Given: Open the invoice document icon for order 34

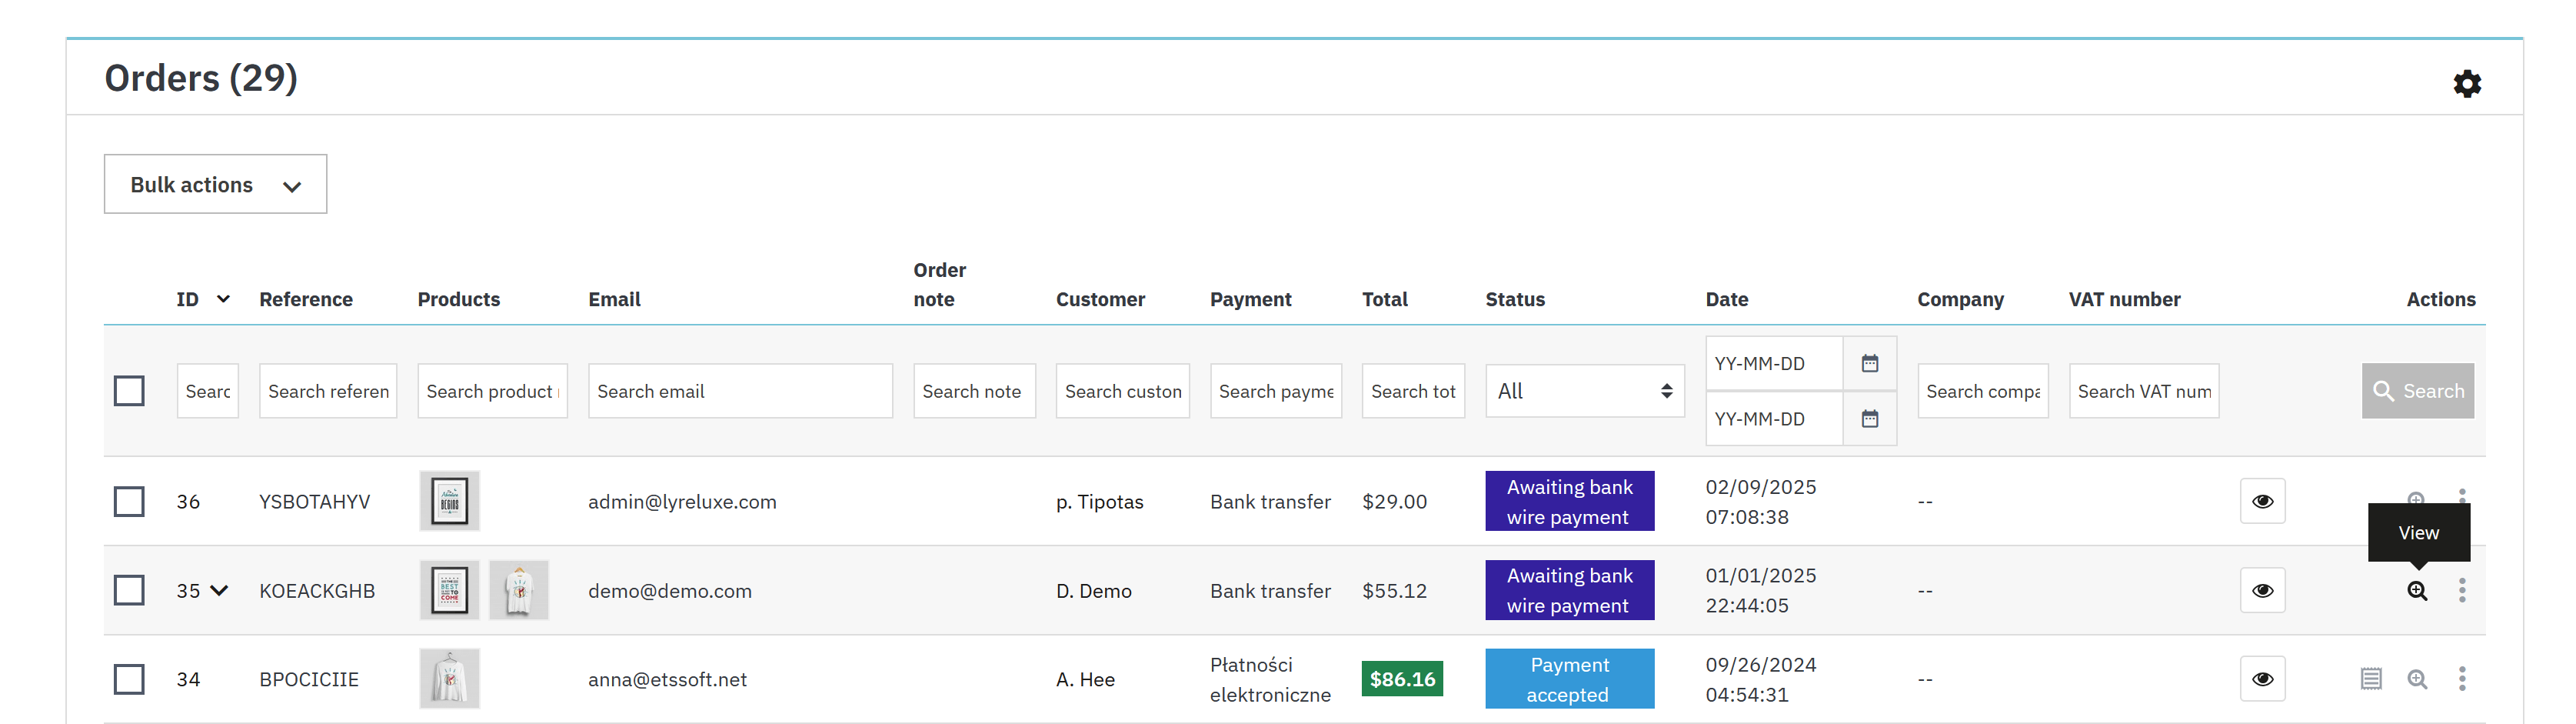Looking at the screenshot, I should 2371,679.
